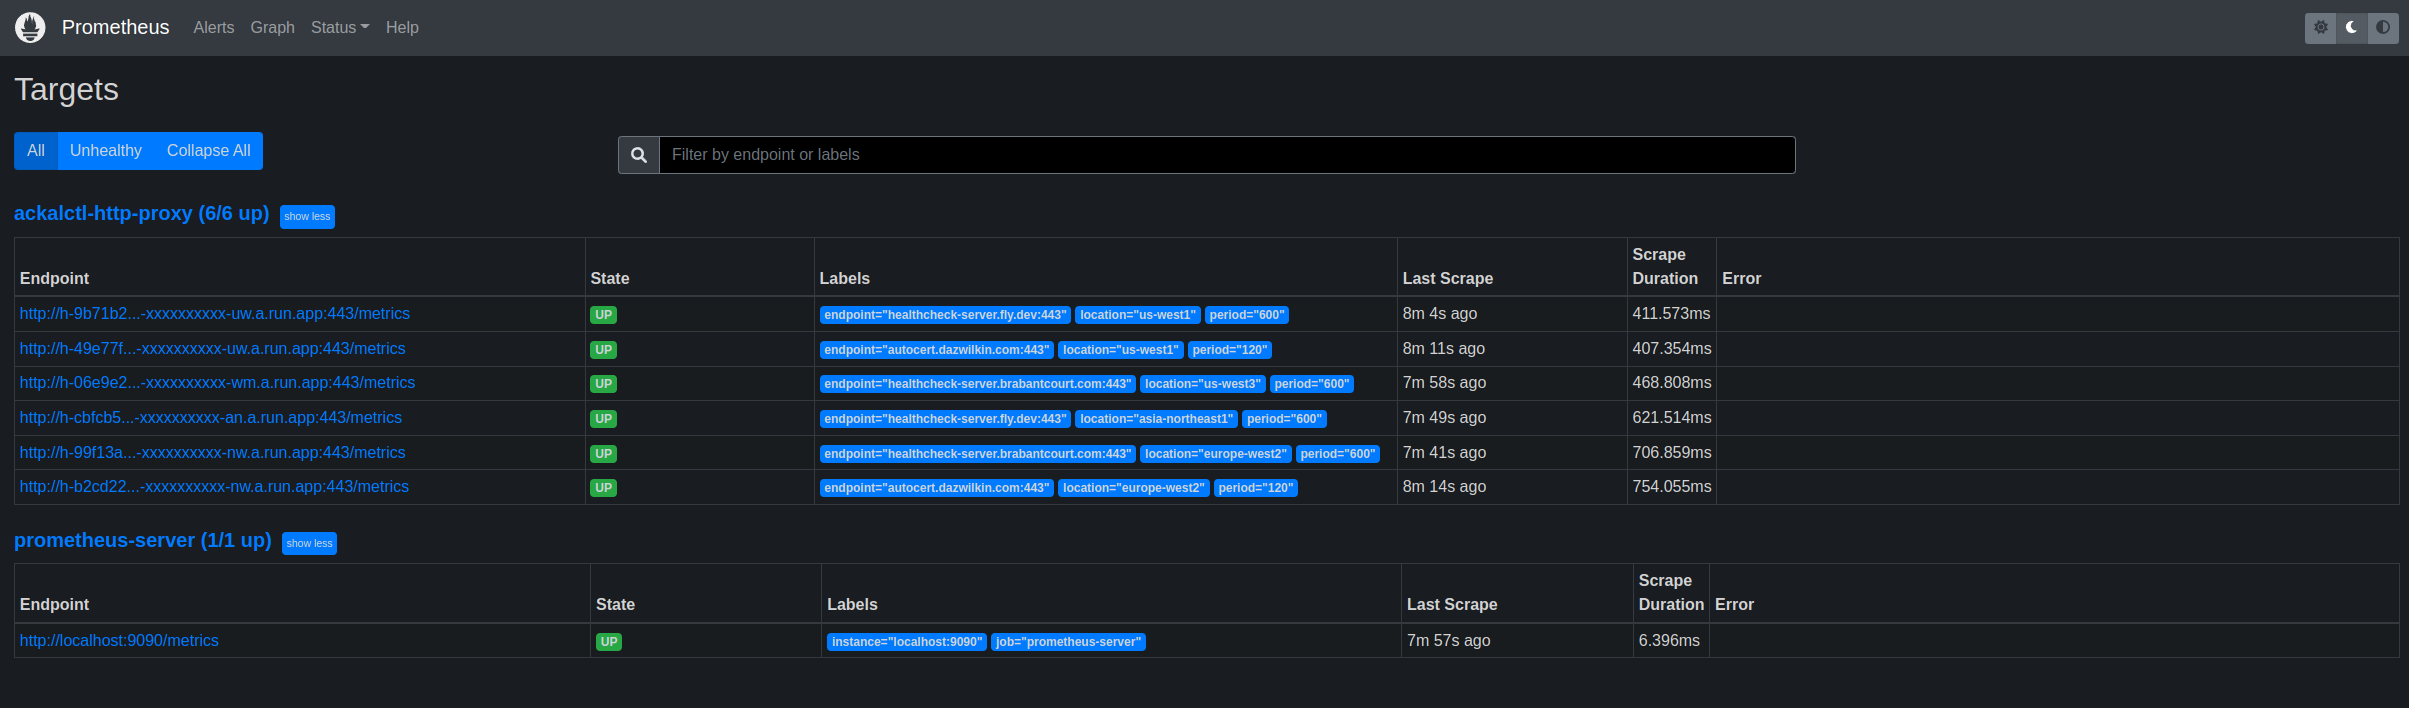Open ackalctl-http-proxy group heading link

coord(142,213)
